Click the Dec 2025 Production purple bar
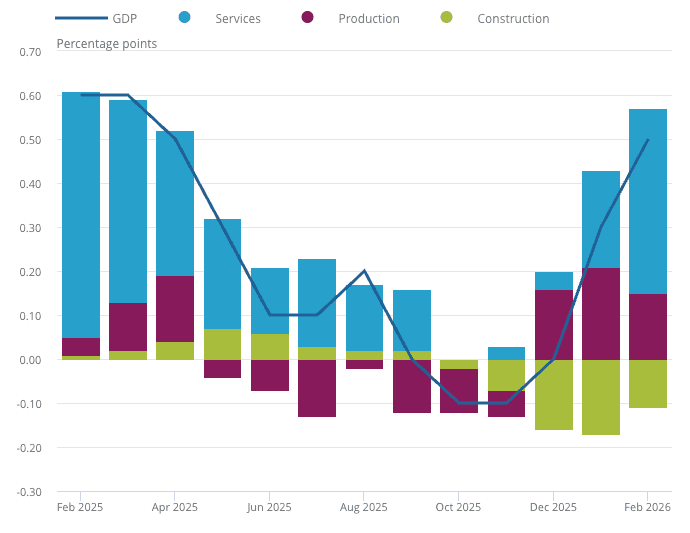The image size is (690, 533). point(553,325)
